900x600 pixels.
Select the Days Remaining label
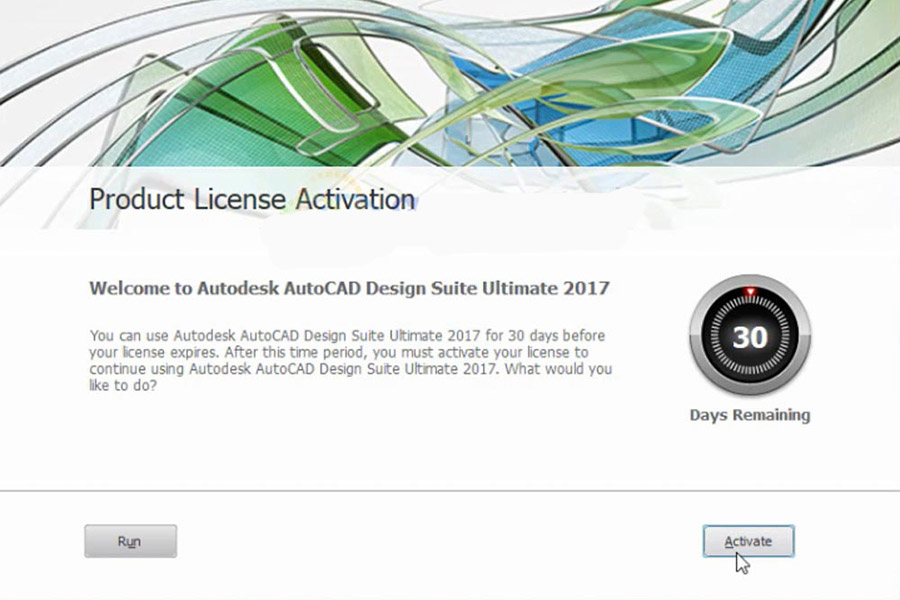[x=750, y=415]
